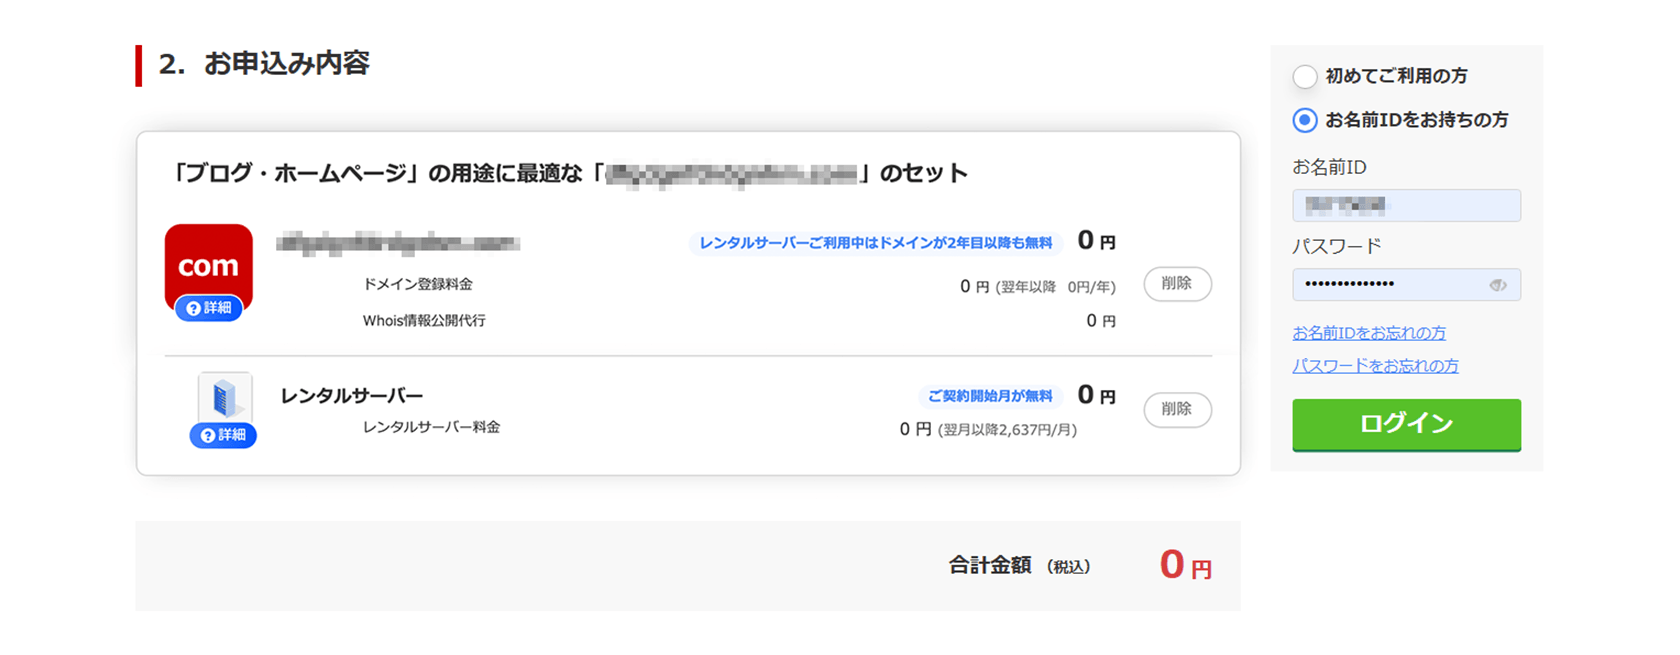The width and height of the screenshot is (1680, 655).
Task: Click the free domain promotion label
Action: 875,243
